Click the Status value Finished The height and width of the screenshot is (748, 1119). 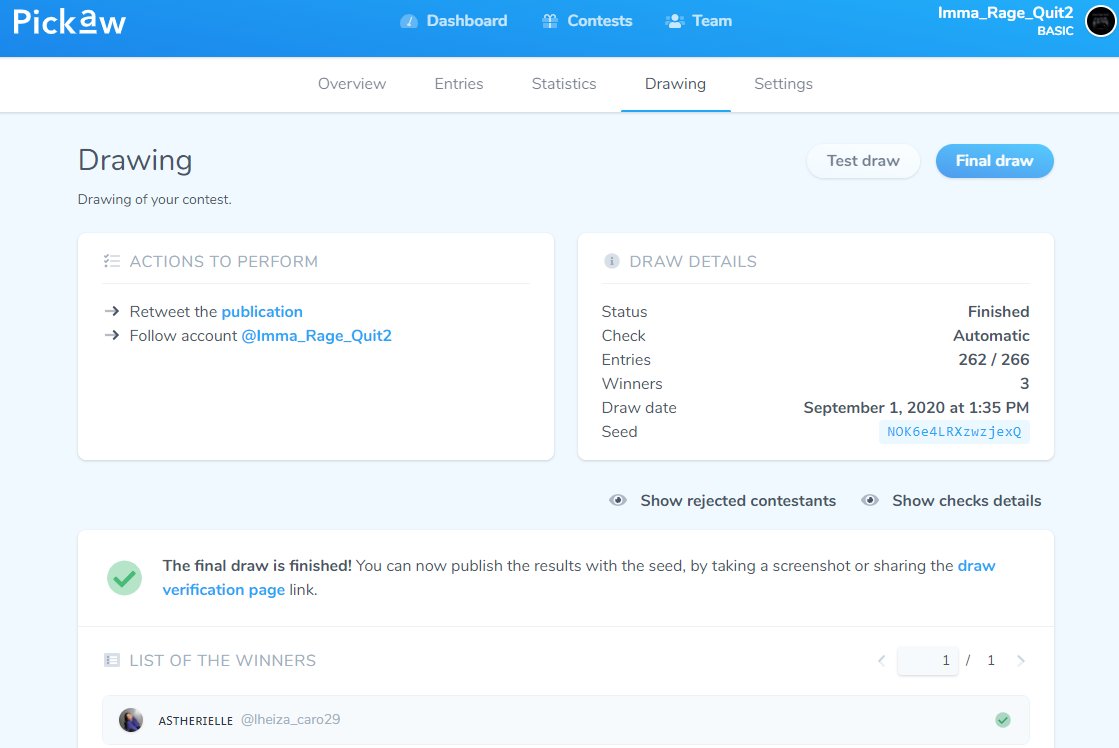998,311
